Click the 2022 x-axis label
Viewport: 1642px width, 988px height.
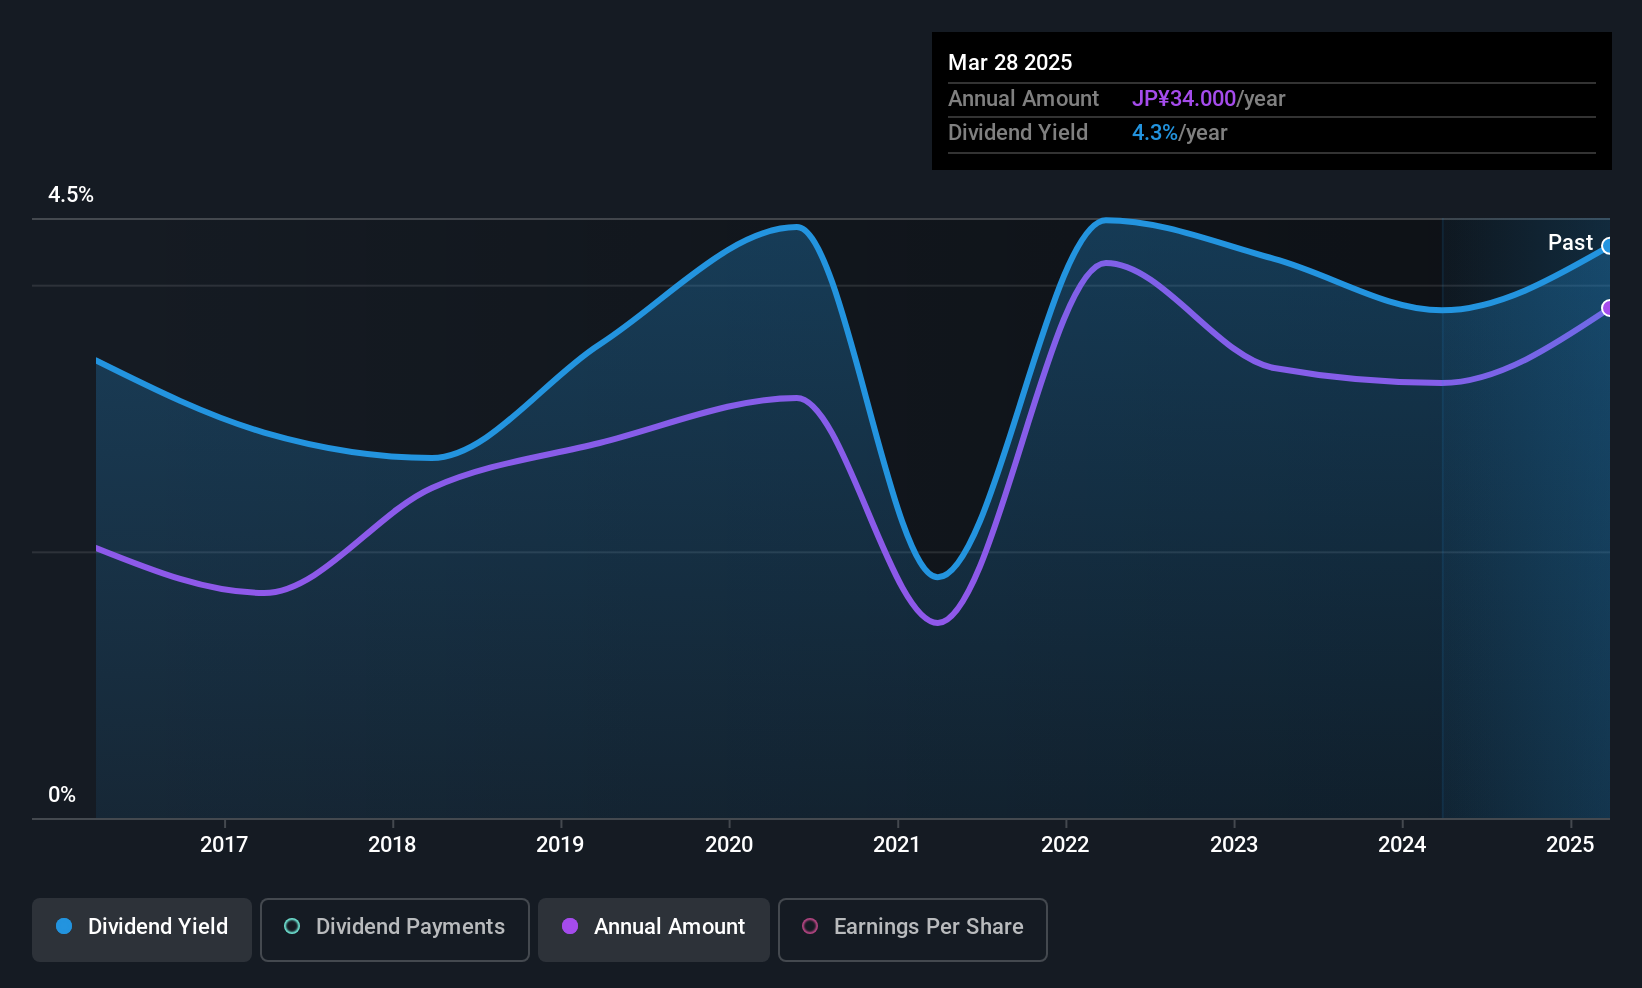tap(1065, 844)
